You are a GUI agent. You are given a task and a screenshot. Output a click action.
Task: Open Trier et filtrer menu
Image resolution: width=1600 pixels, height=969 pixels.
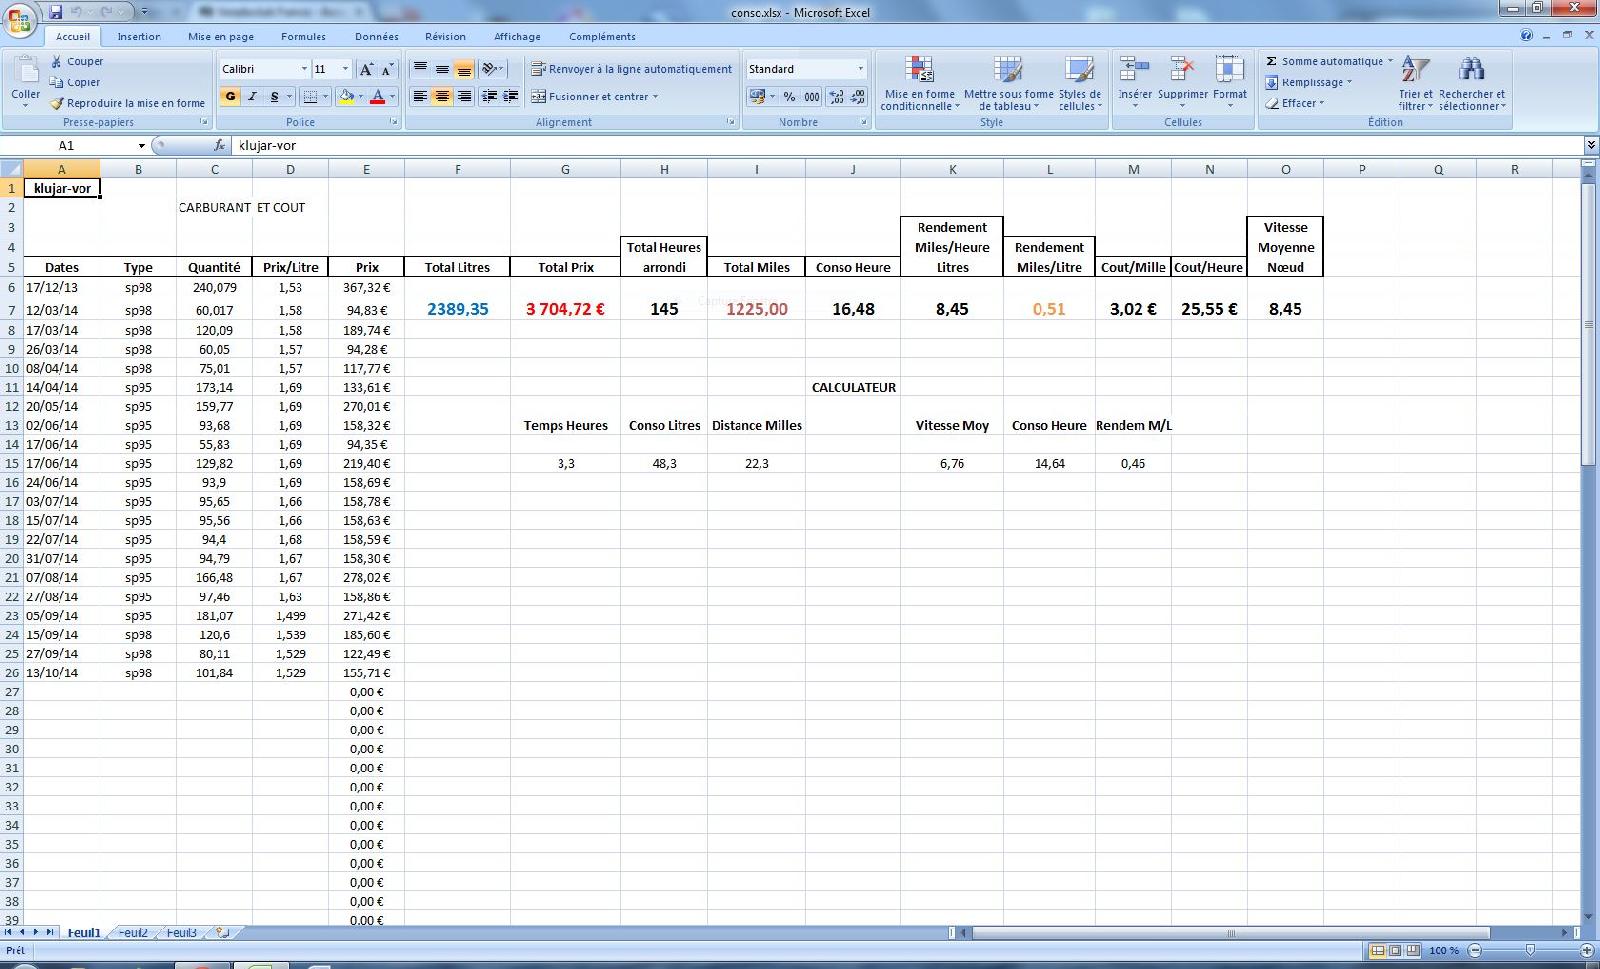(1415, 83)
